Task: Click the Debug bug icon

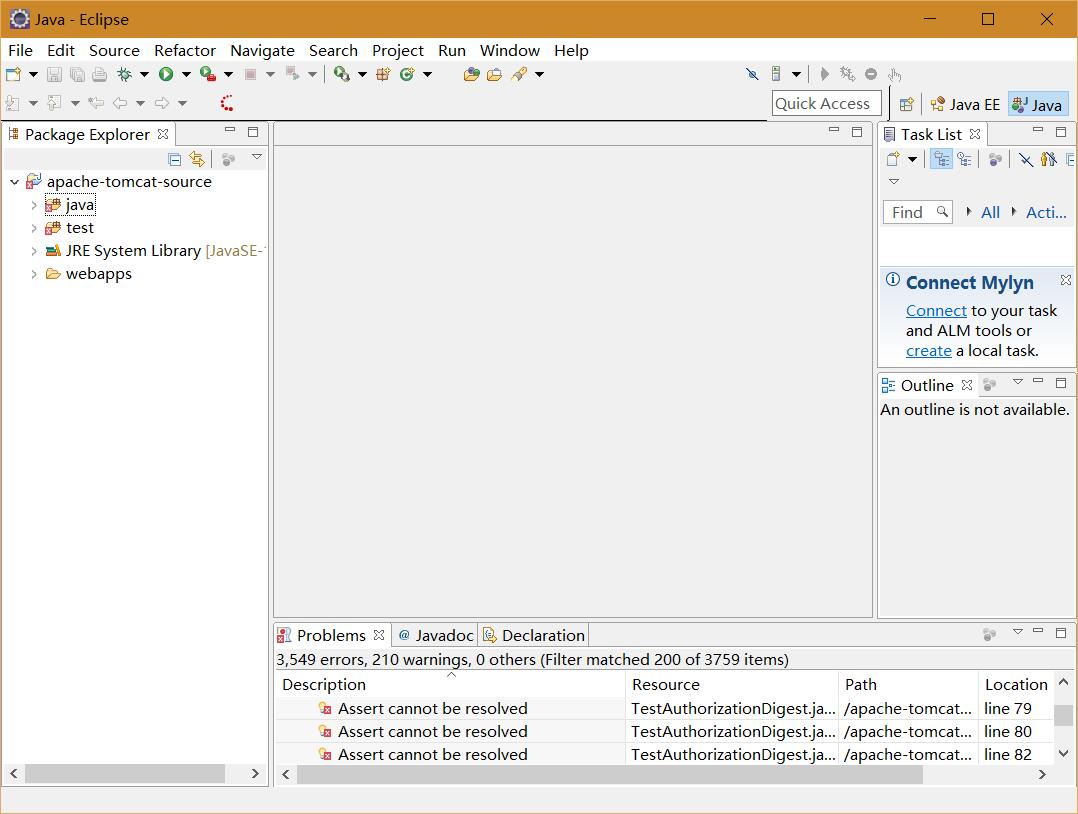Action: [x=124, y=74]
